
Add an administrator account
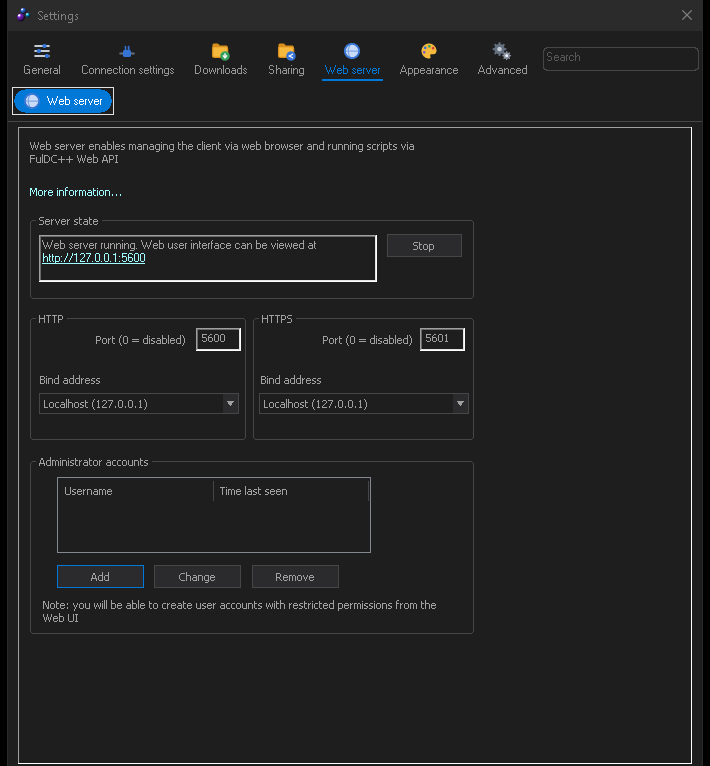pos(100,577)
